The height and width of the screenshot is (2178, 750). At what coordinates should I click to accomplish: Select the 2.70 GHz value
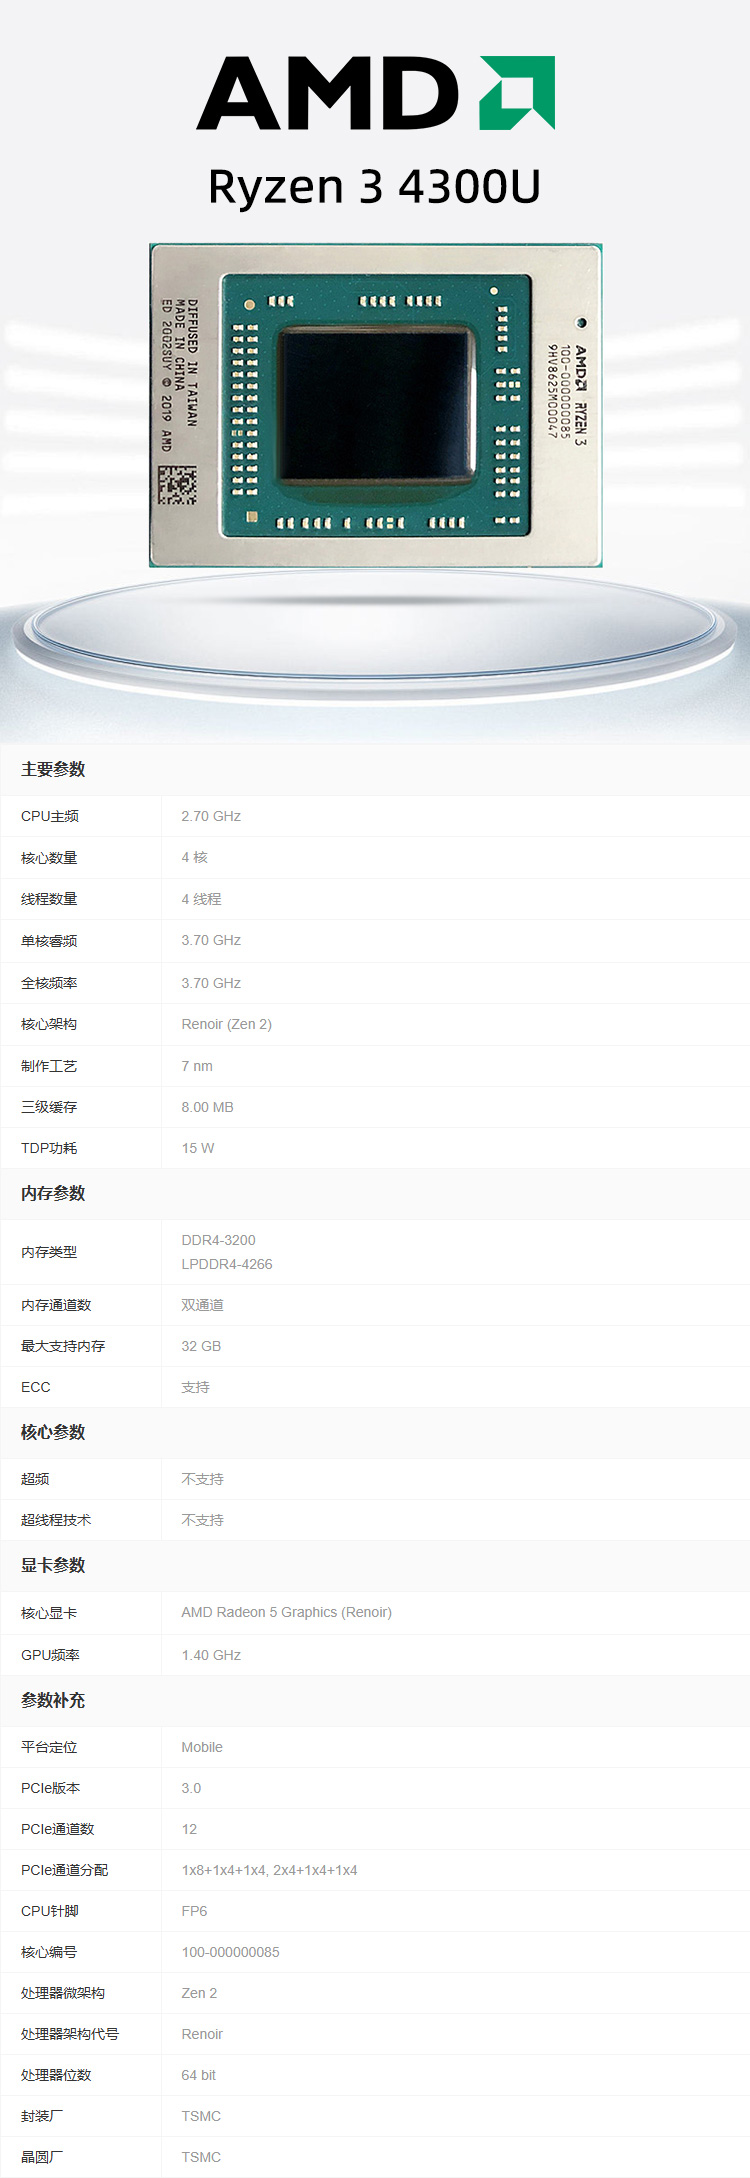[211, 816]
